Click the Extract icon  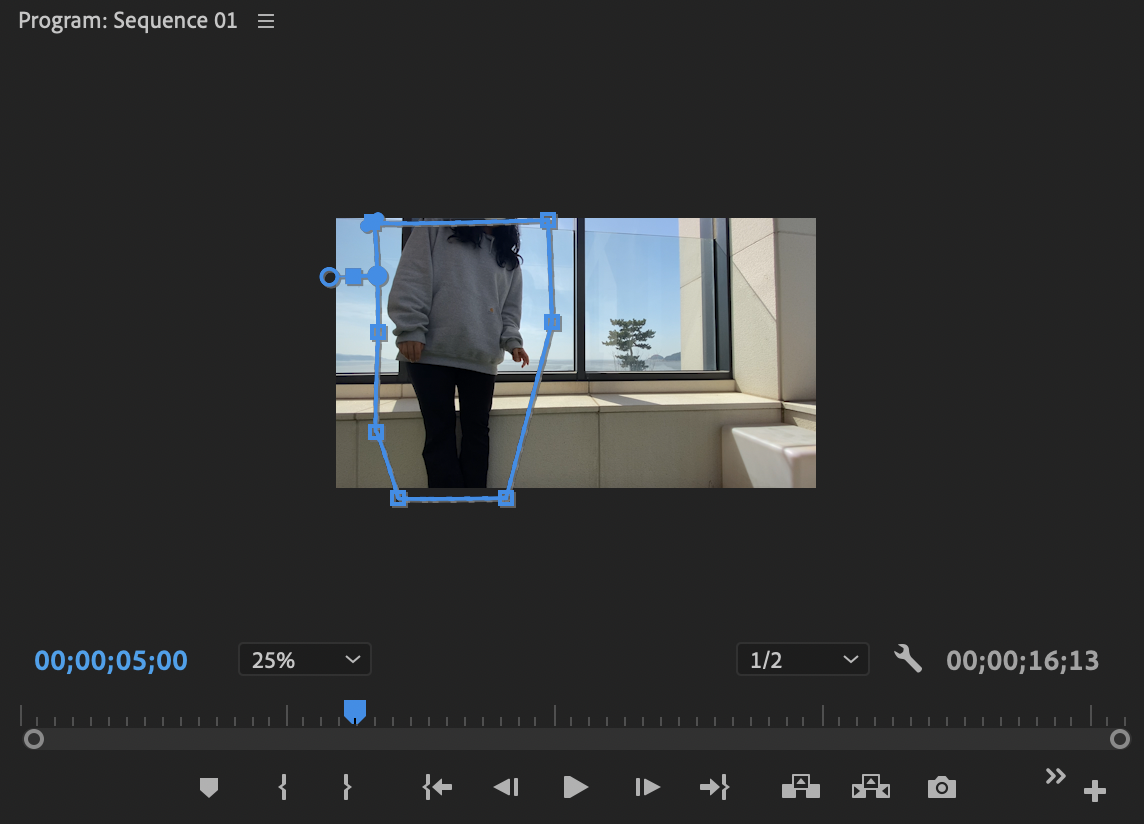point(871,787)
